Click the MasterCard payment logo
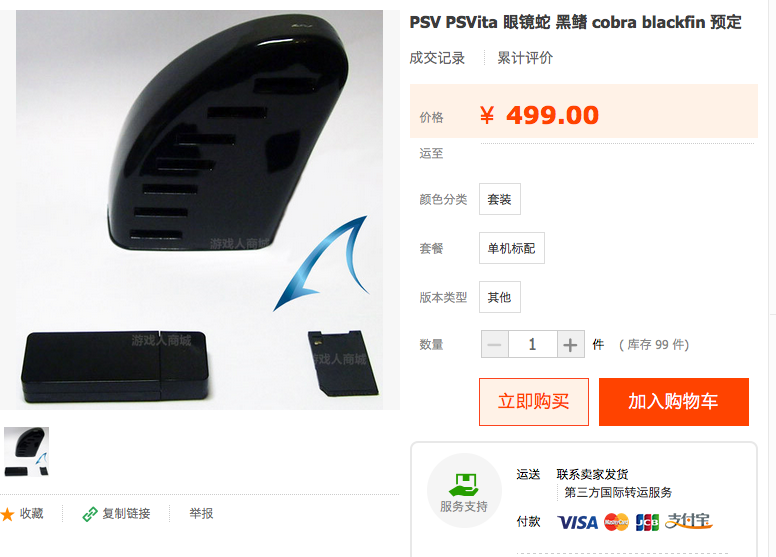 click(x=616, y=522)
